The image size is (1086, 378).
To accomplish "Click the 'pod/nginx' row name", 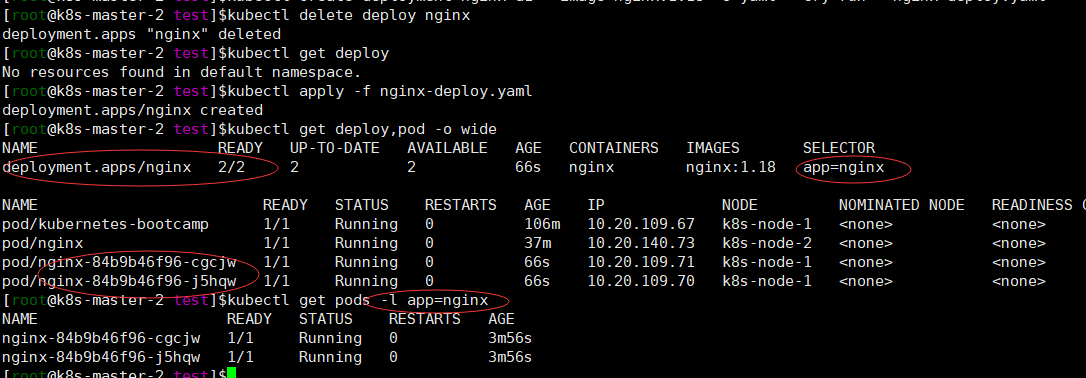I will click(x=42, y=244).
